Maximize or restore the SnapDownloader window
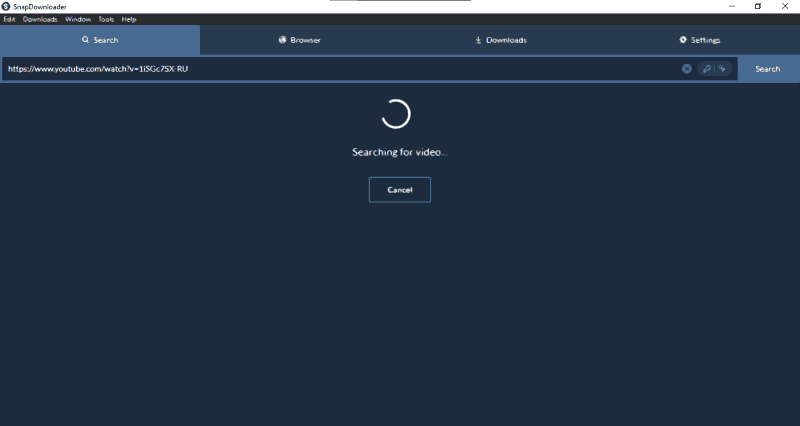Image resolution: width=800 pixels, height=426 pixels. 757,6
